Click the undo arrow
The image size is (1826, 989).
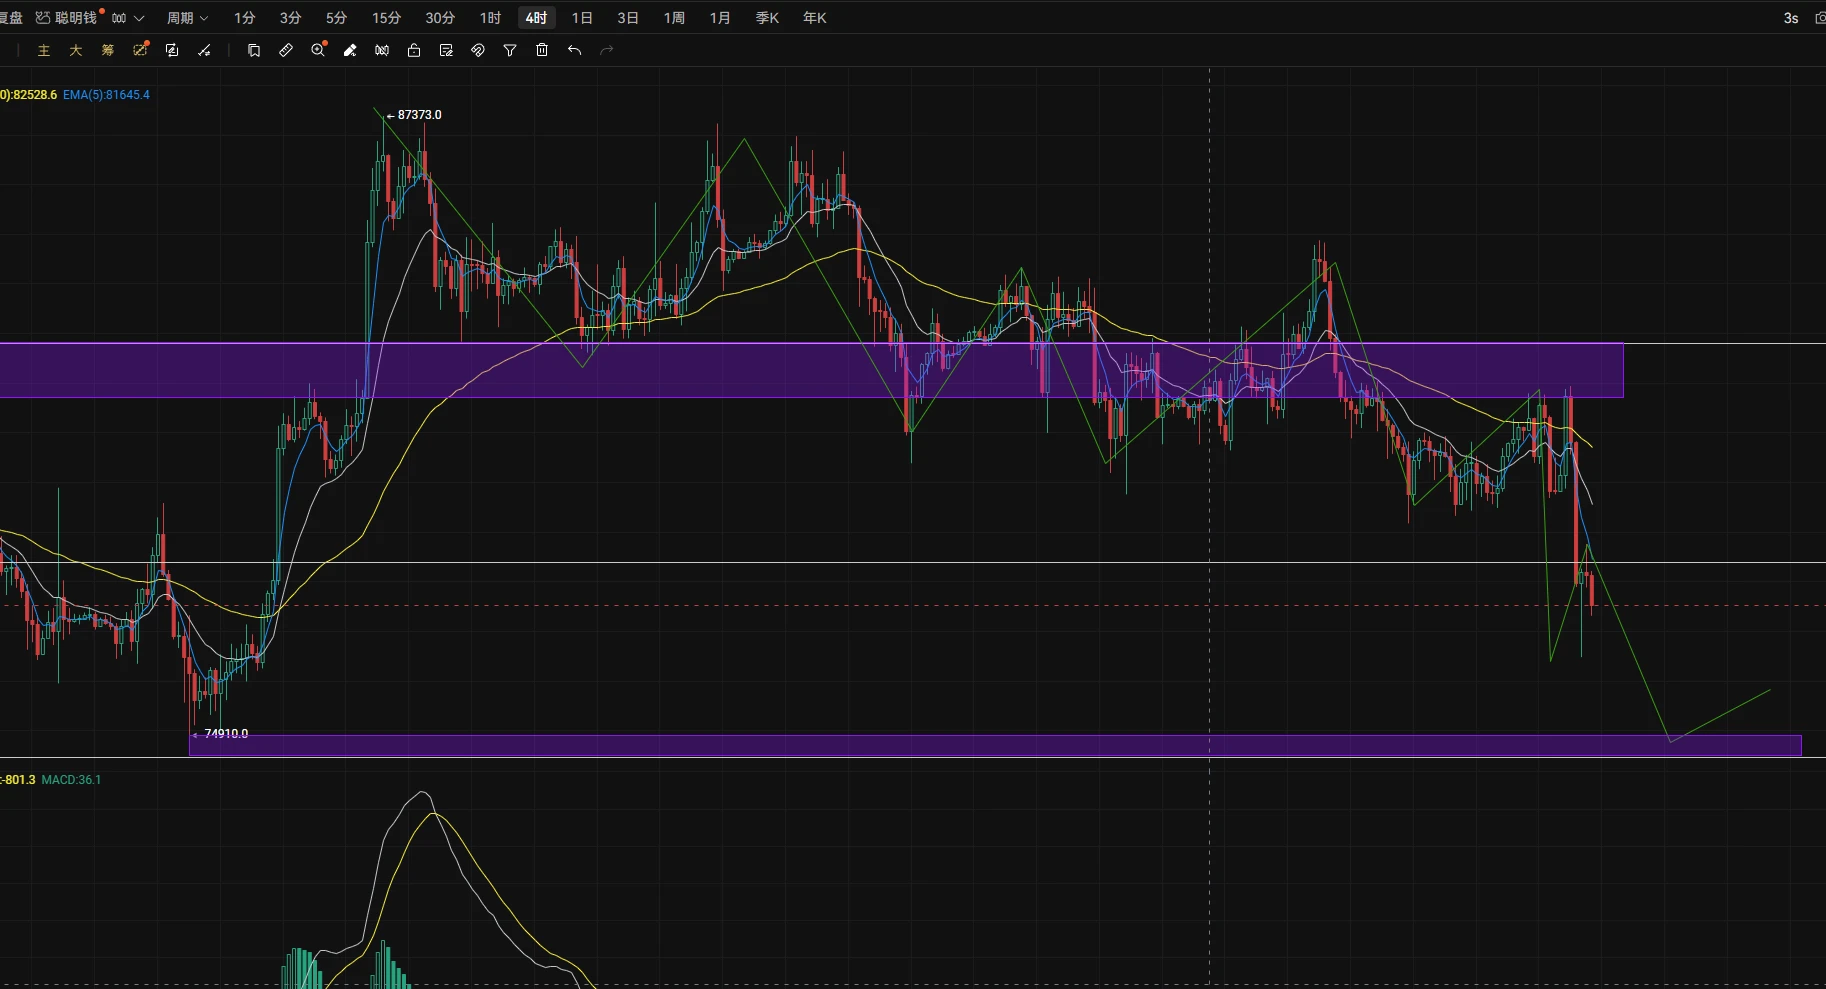pos(574,50)
